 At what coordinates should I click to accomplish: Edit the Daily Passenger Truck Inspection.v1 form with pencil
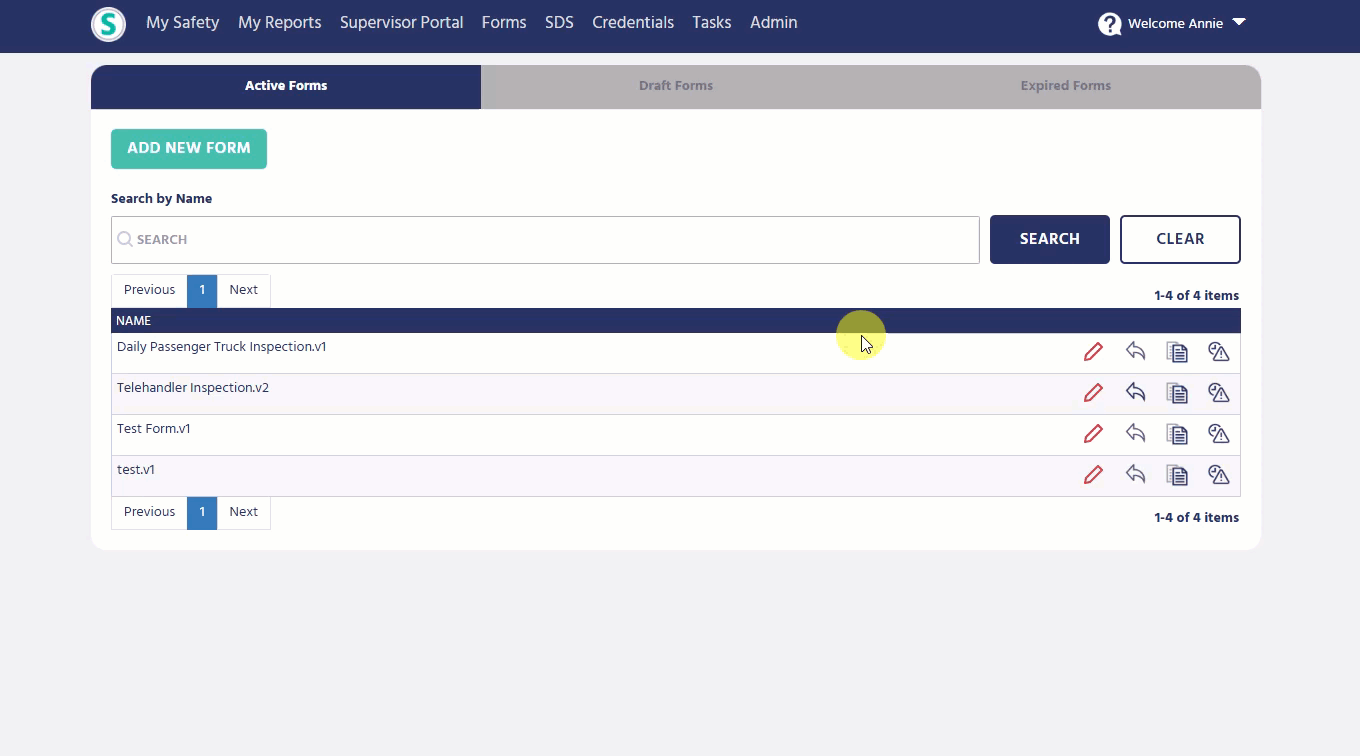(x=1093, y=352)
